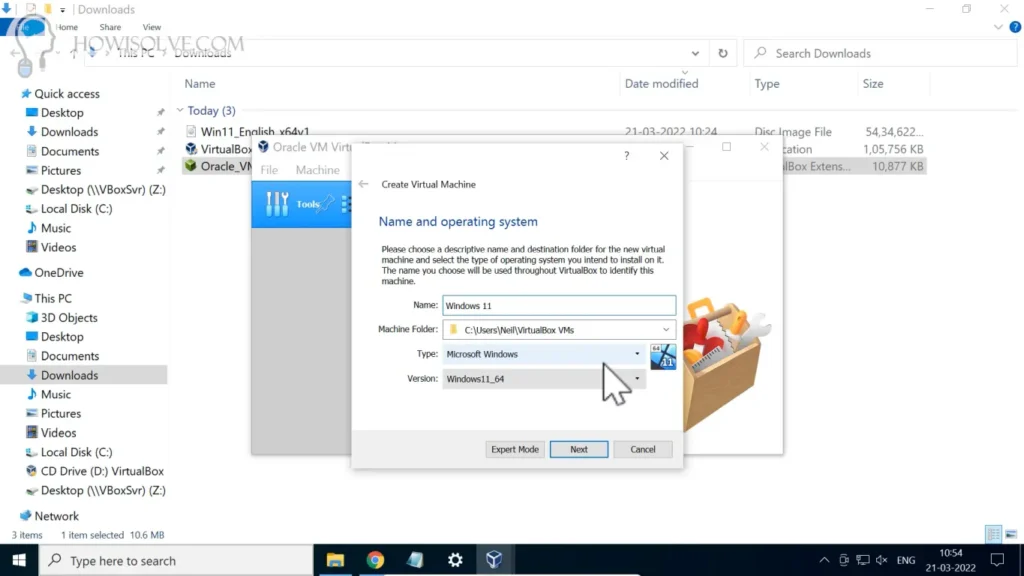Open the Version dropdown showing Windows11_64
Image resolution: width=1024 pixels, height=576 pixels.
click(637, 379)
